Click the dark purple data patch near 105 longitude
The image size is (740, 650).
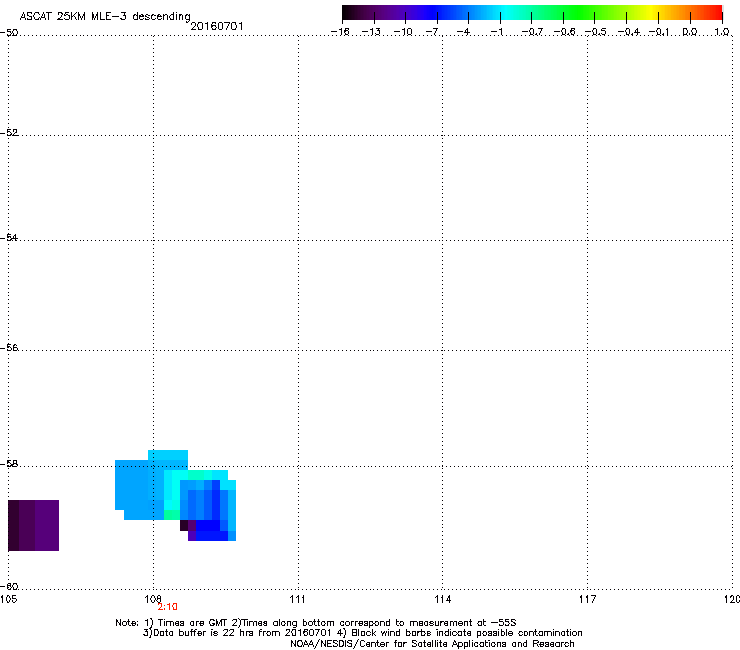pos(34,525)
